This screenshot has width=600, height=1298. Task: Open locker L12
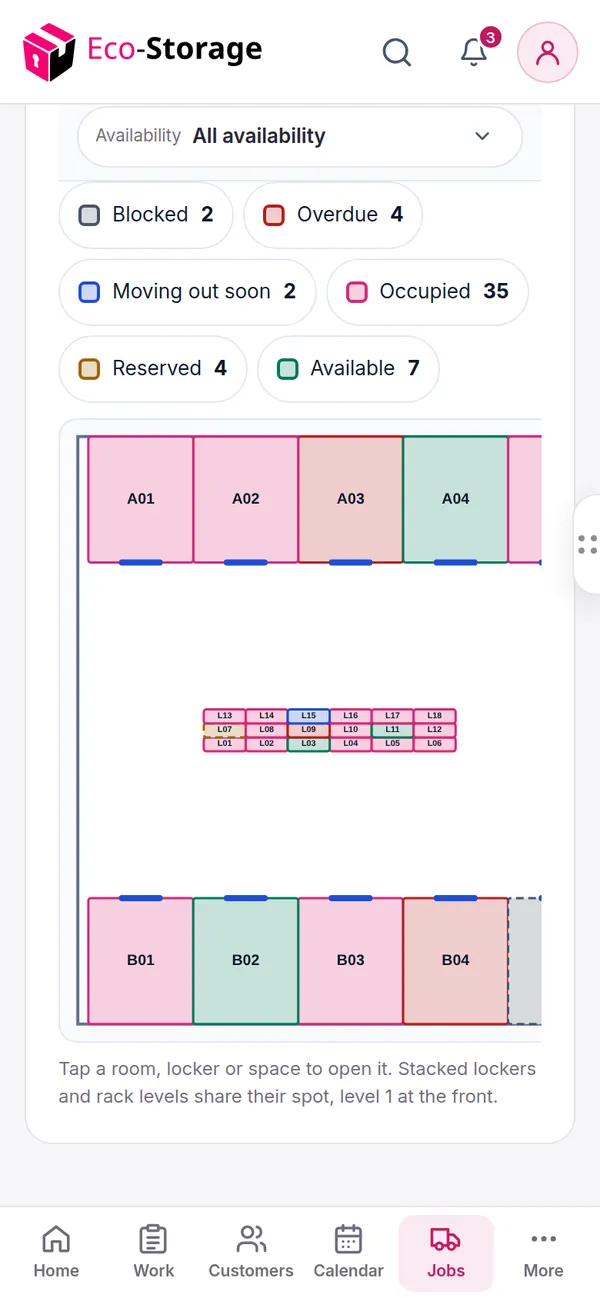pyautogui.click(x=435, y=730)
